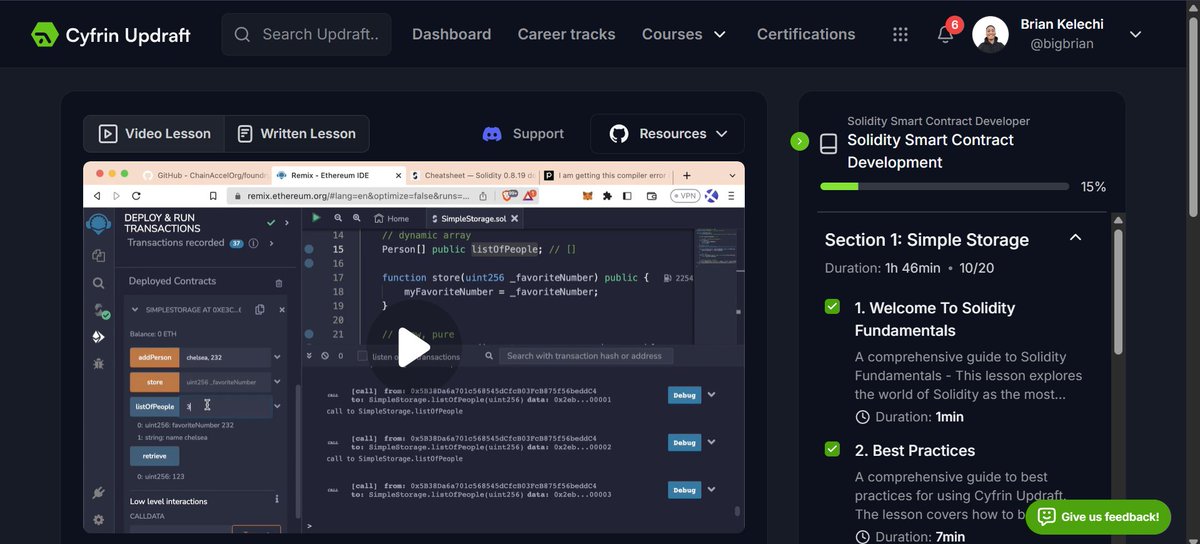Click Solidity Smart Contract Developer label
The height and width of the screenshot is (544, 1200).
[938, 121]
